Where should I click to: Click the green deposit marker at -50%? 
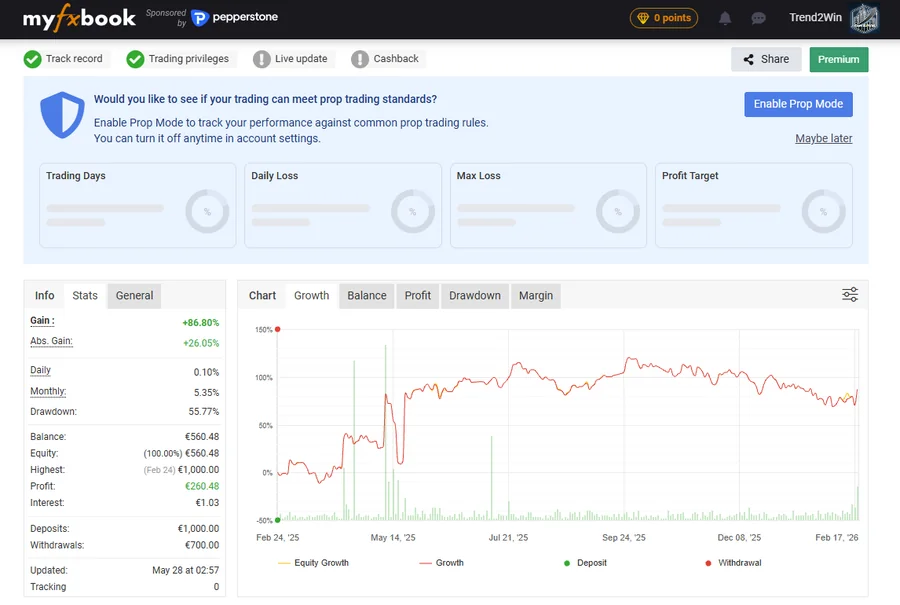pos(278,520)
